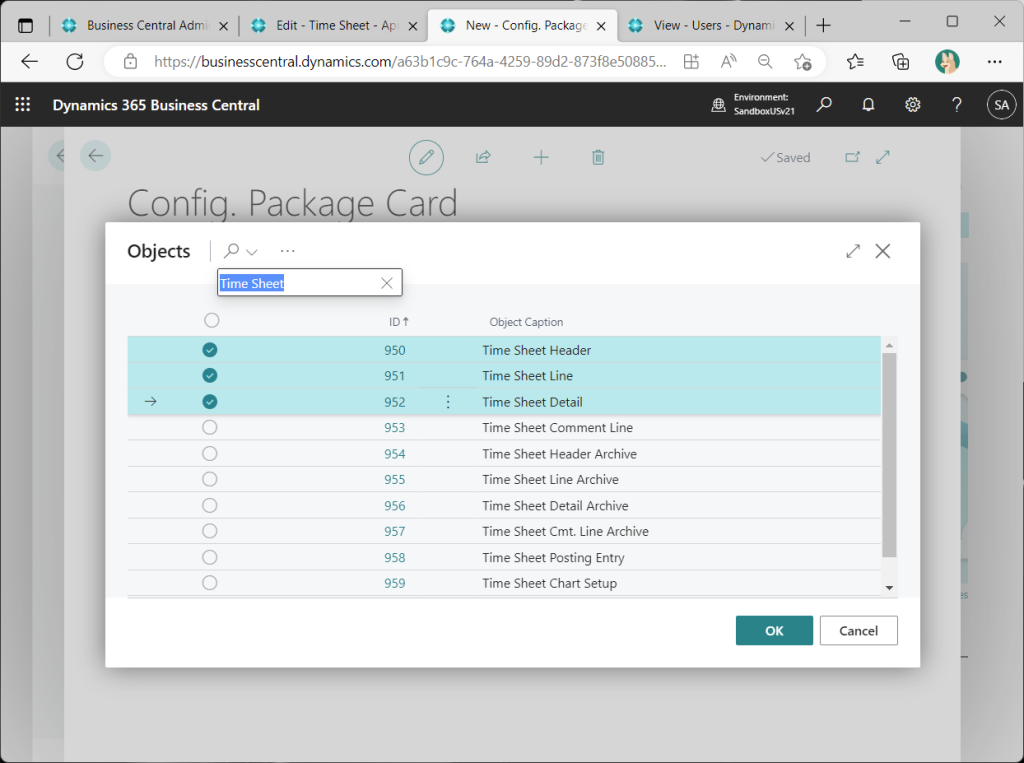Open the Business Central search magnifier in header
1024x763 pixels.
coord(824,105)
